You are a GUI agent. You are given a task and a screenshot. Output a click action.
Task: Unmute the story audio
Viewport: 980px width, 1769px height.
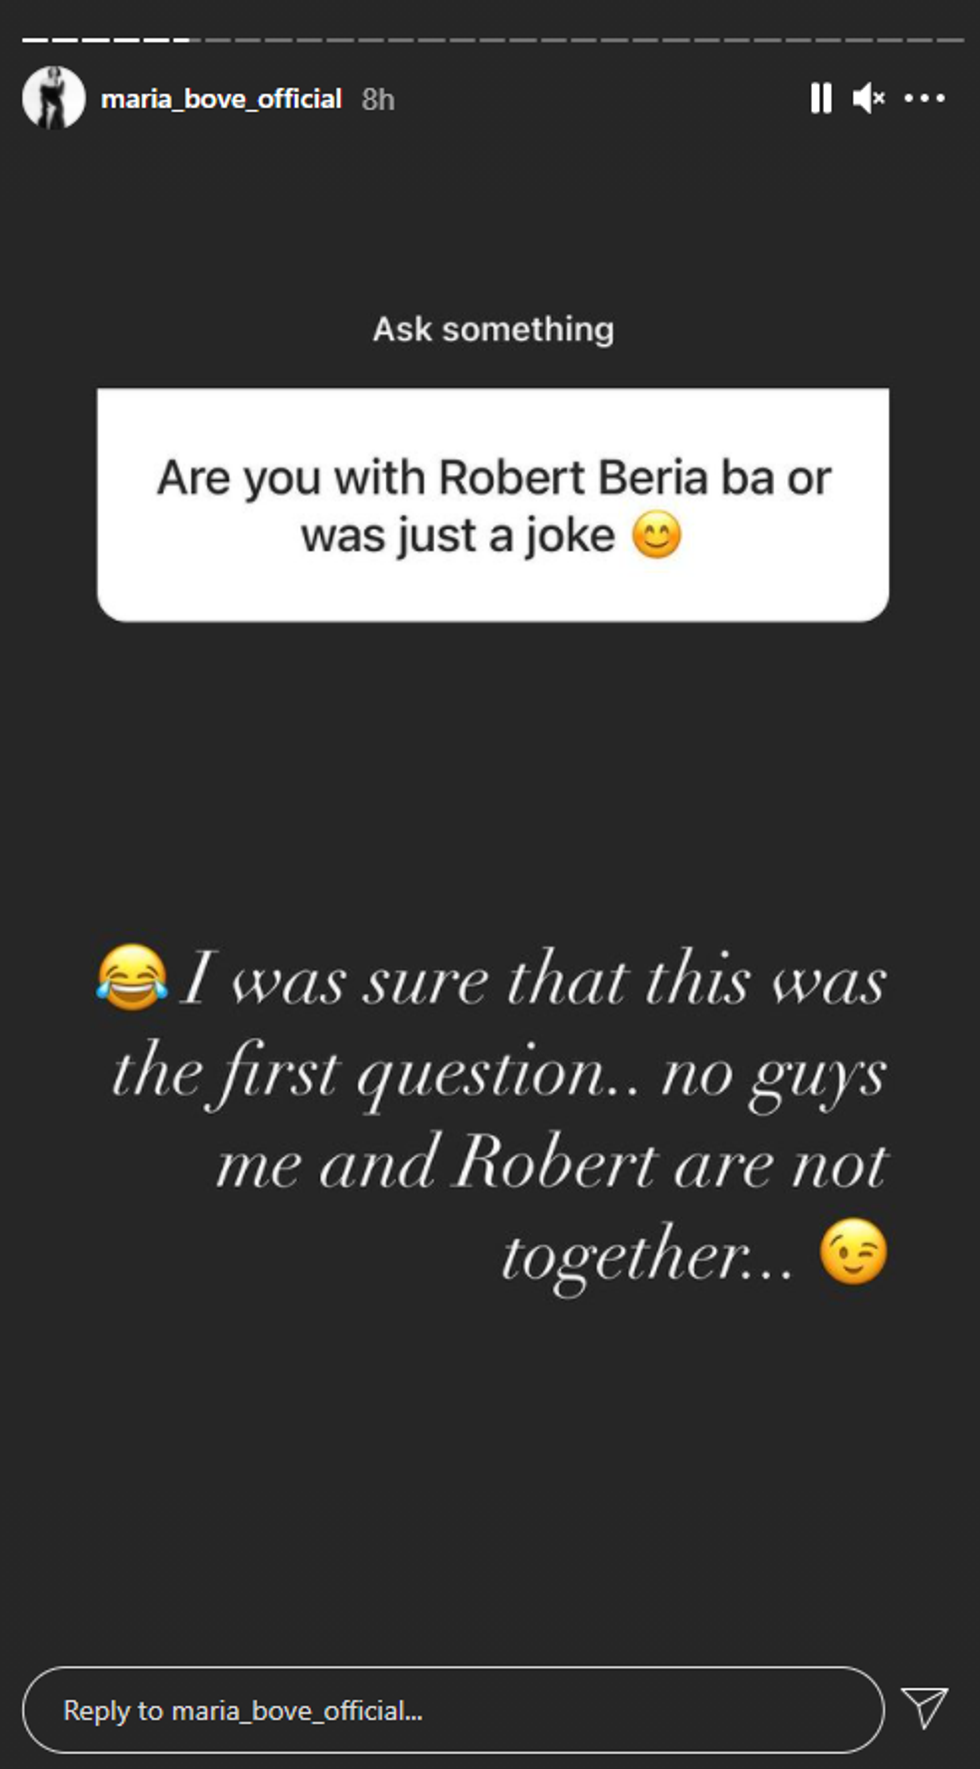pyautogui.click(x=868, y=98)
